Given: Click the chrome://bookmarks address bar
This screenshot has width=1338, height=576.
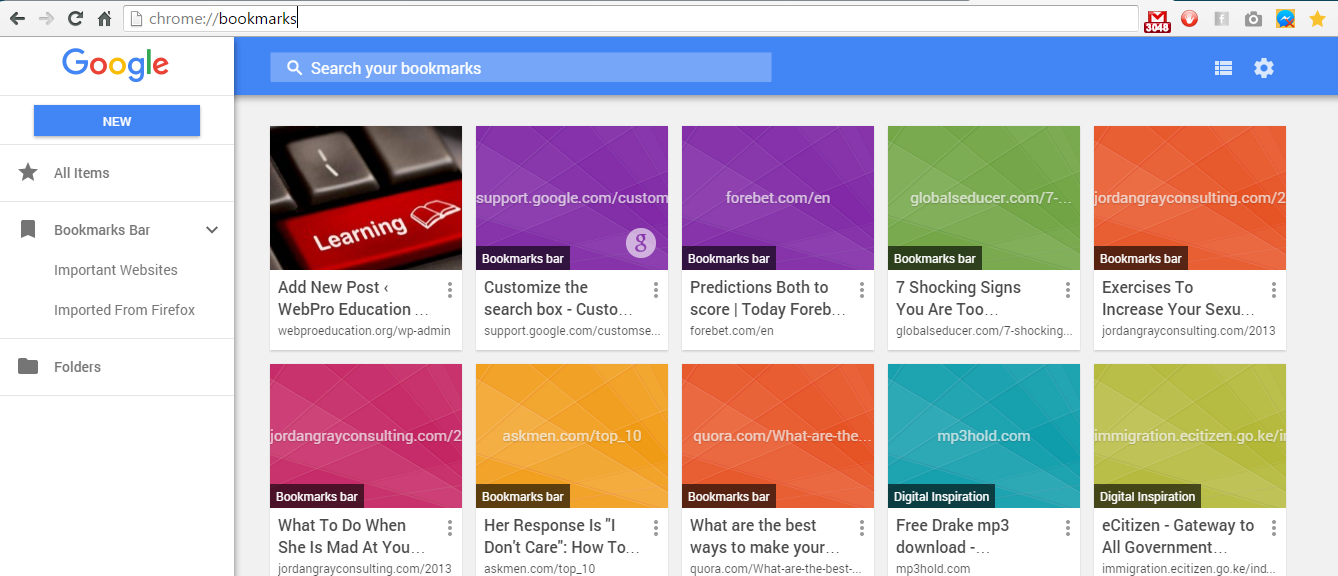Looking at the screenshot, I should (631, 18).
